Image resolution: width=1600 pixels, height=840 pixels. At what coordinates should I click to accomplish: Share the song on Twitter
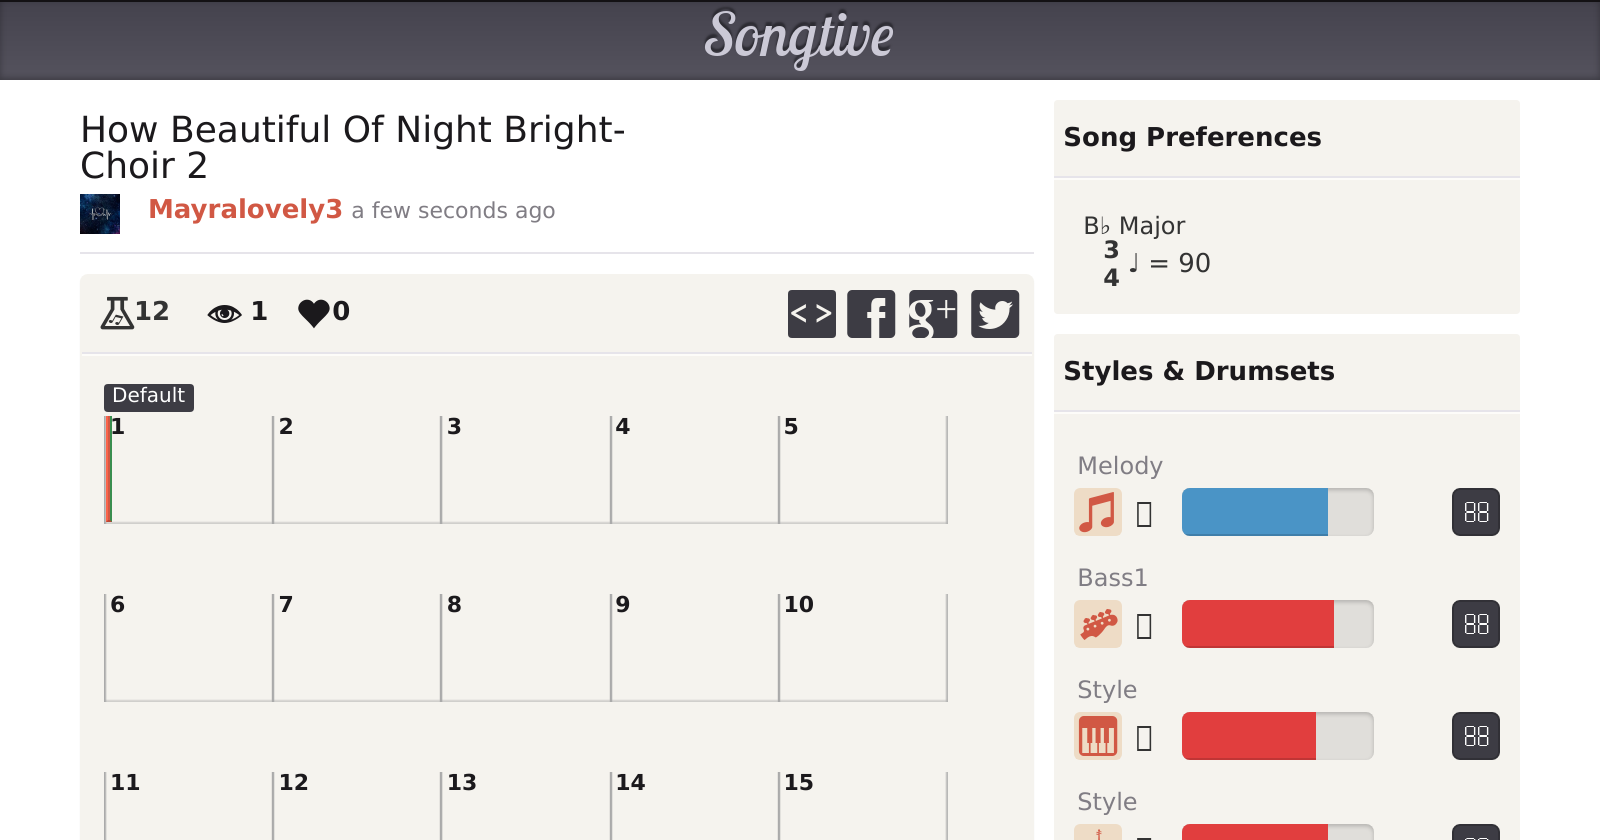point(995,314)
